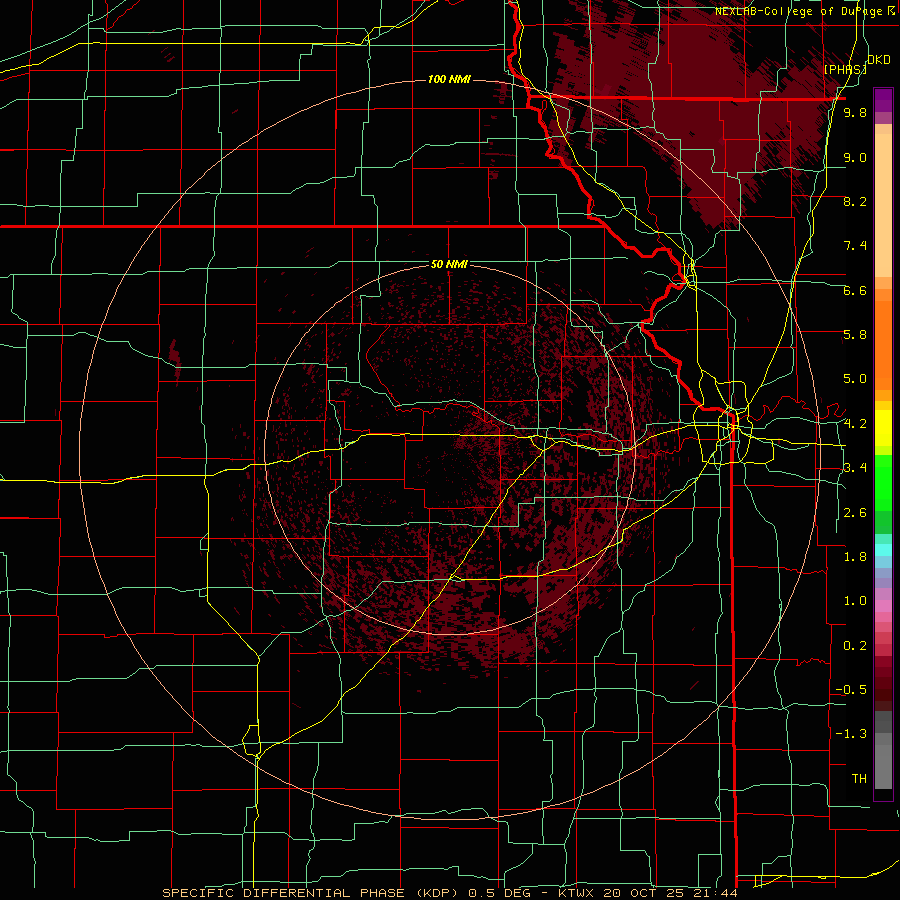Screen dimensions: 900x900
Task: Click the 7.4 color scale value
Action: 855,246
